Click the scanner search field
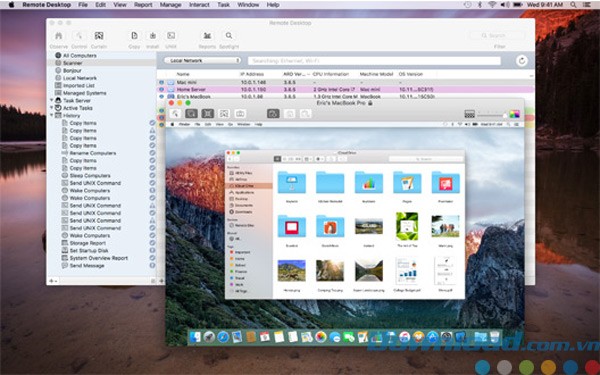 pyautogui.click(x=374, y=60)
